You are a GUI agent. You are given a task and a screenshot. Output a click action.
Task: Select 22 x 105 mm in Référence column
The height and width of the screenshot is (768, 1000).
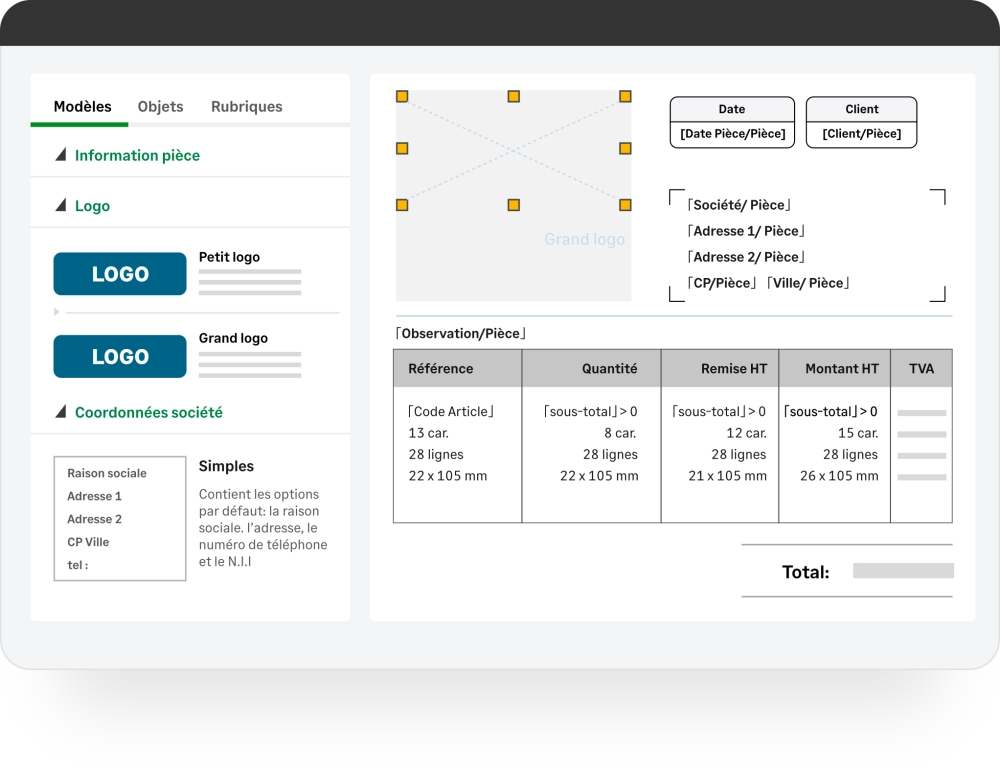pyautogui.click(x=448, y=476)
